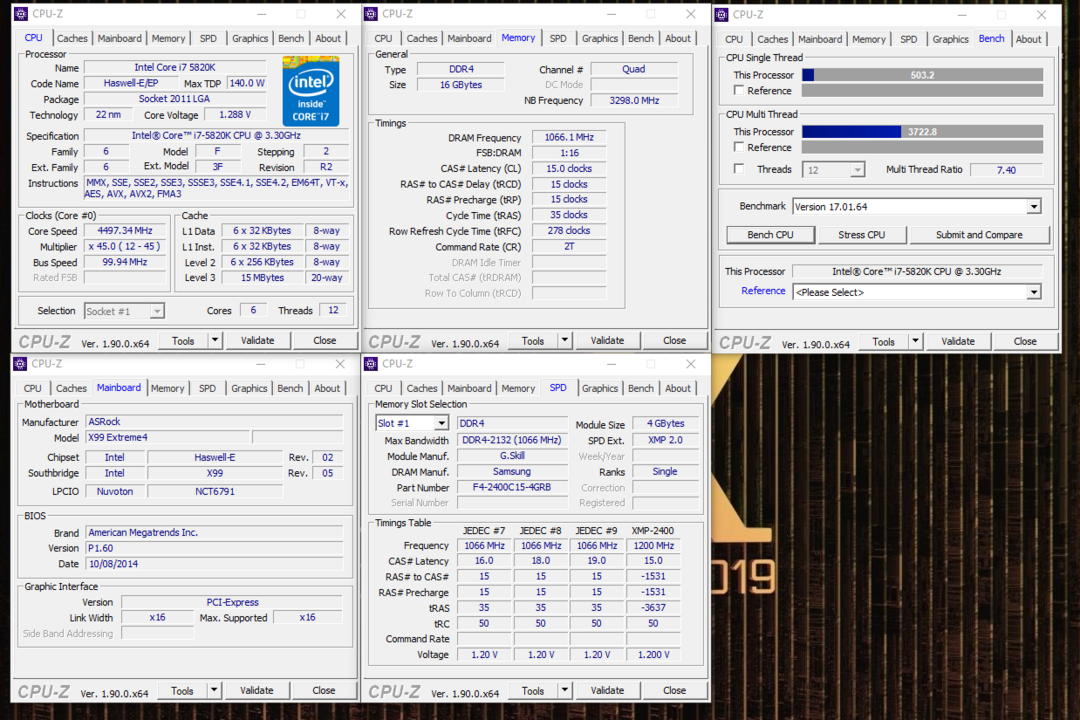Click Validate in the CPU window

tap(258, 340)
